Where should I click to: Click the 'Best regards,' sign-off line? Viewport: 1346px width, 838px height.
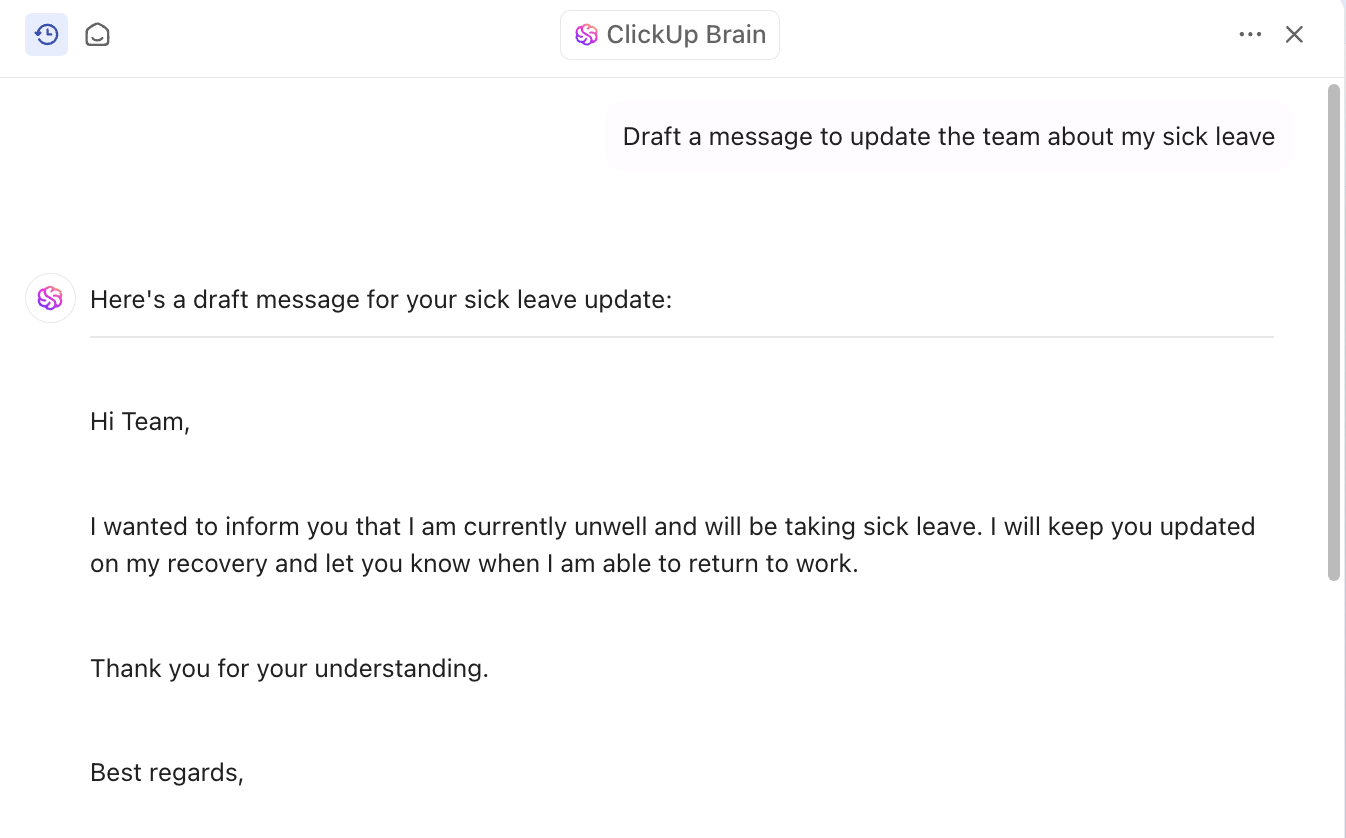pyautogui.click(x=167, y=772)
